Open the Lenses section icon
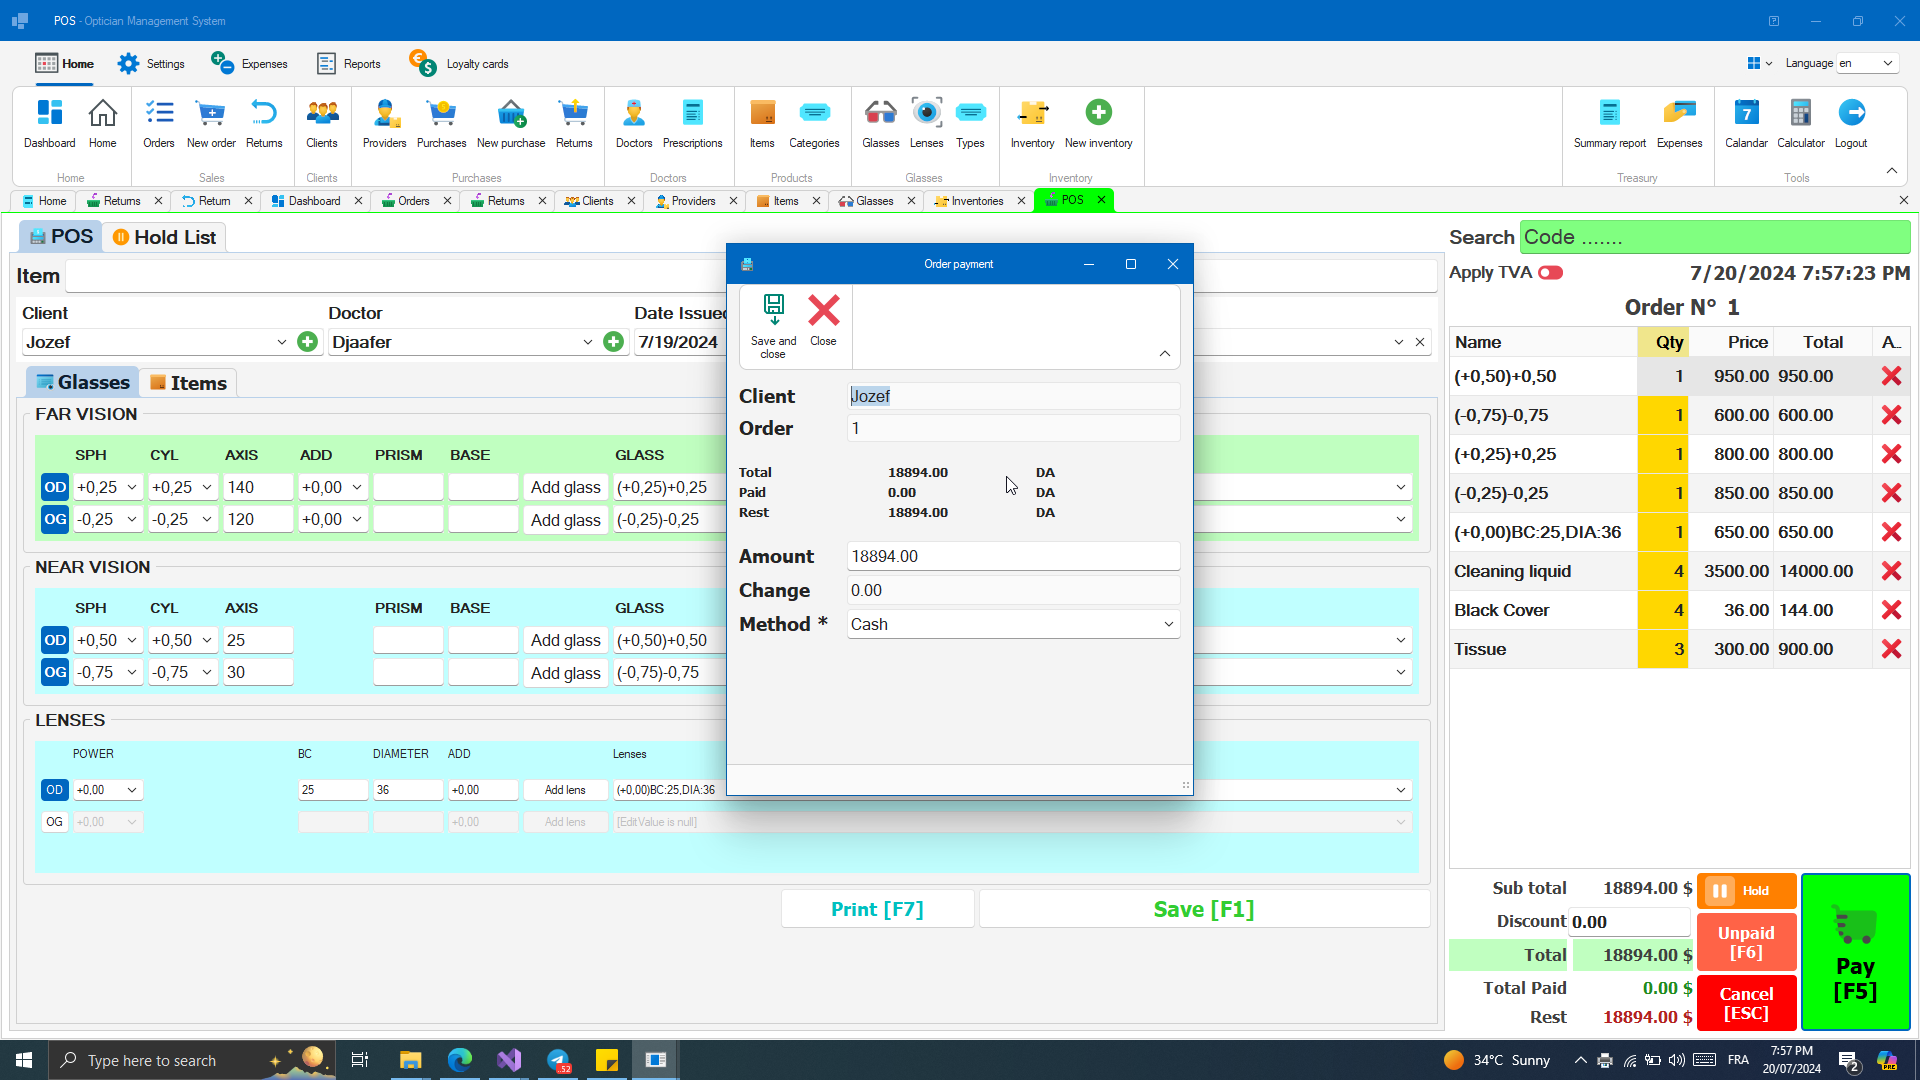The height and width of the screenshot is (1080, 1920). coord(925,120)
